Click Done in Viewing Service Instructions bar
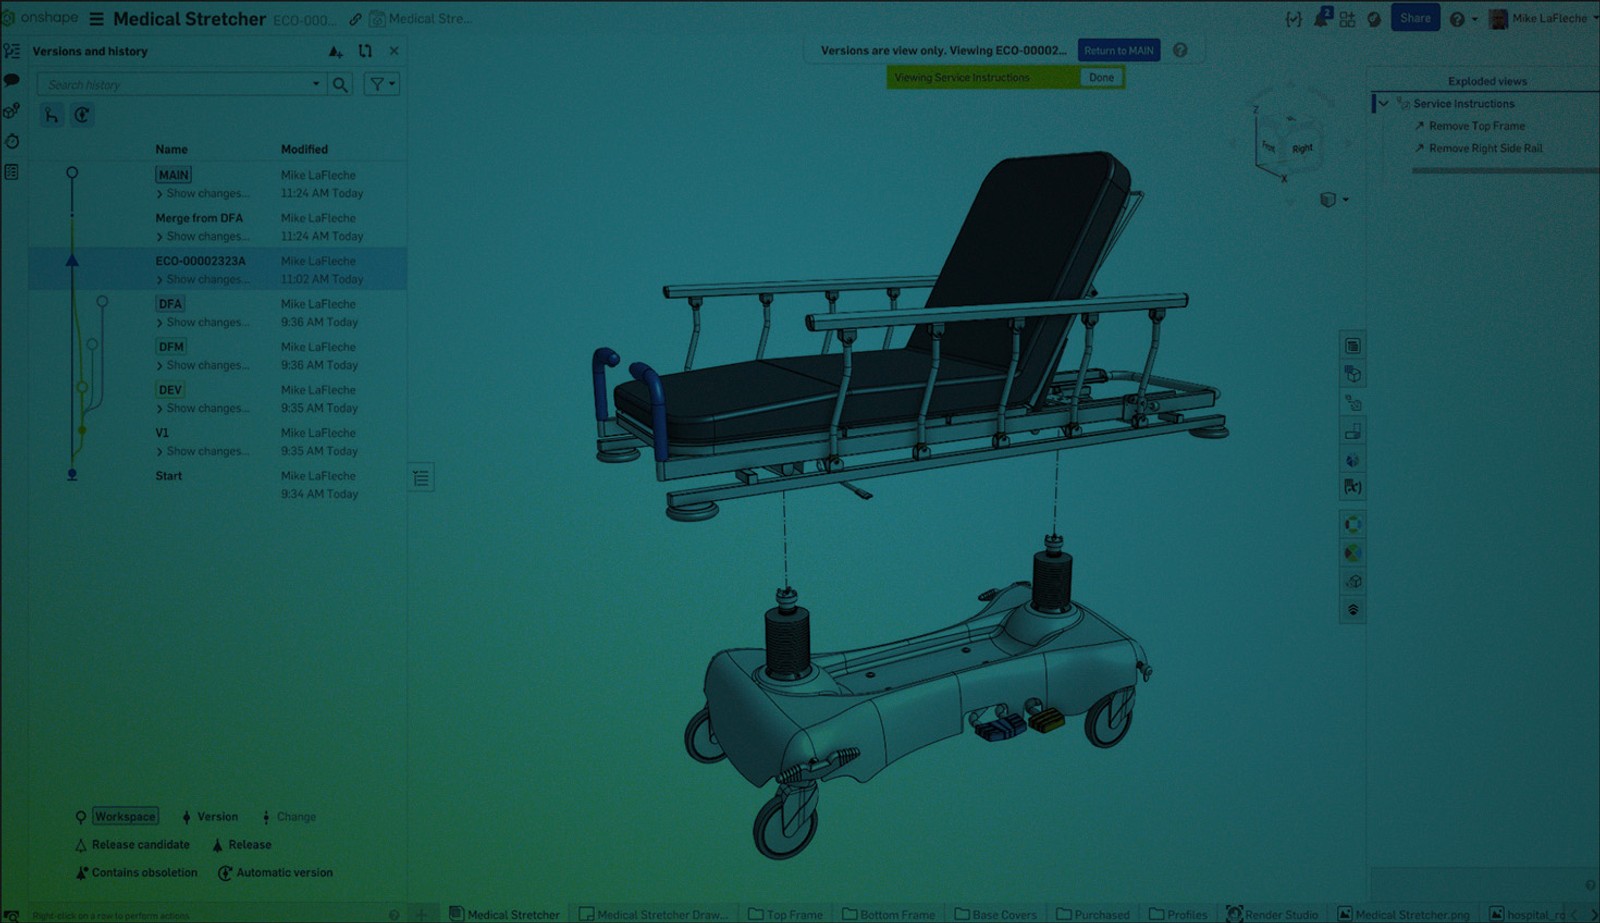The height and width of the screenshot is (923, 1600). (x=1101, y=77)
